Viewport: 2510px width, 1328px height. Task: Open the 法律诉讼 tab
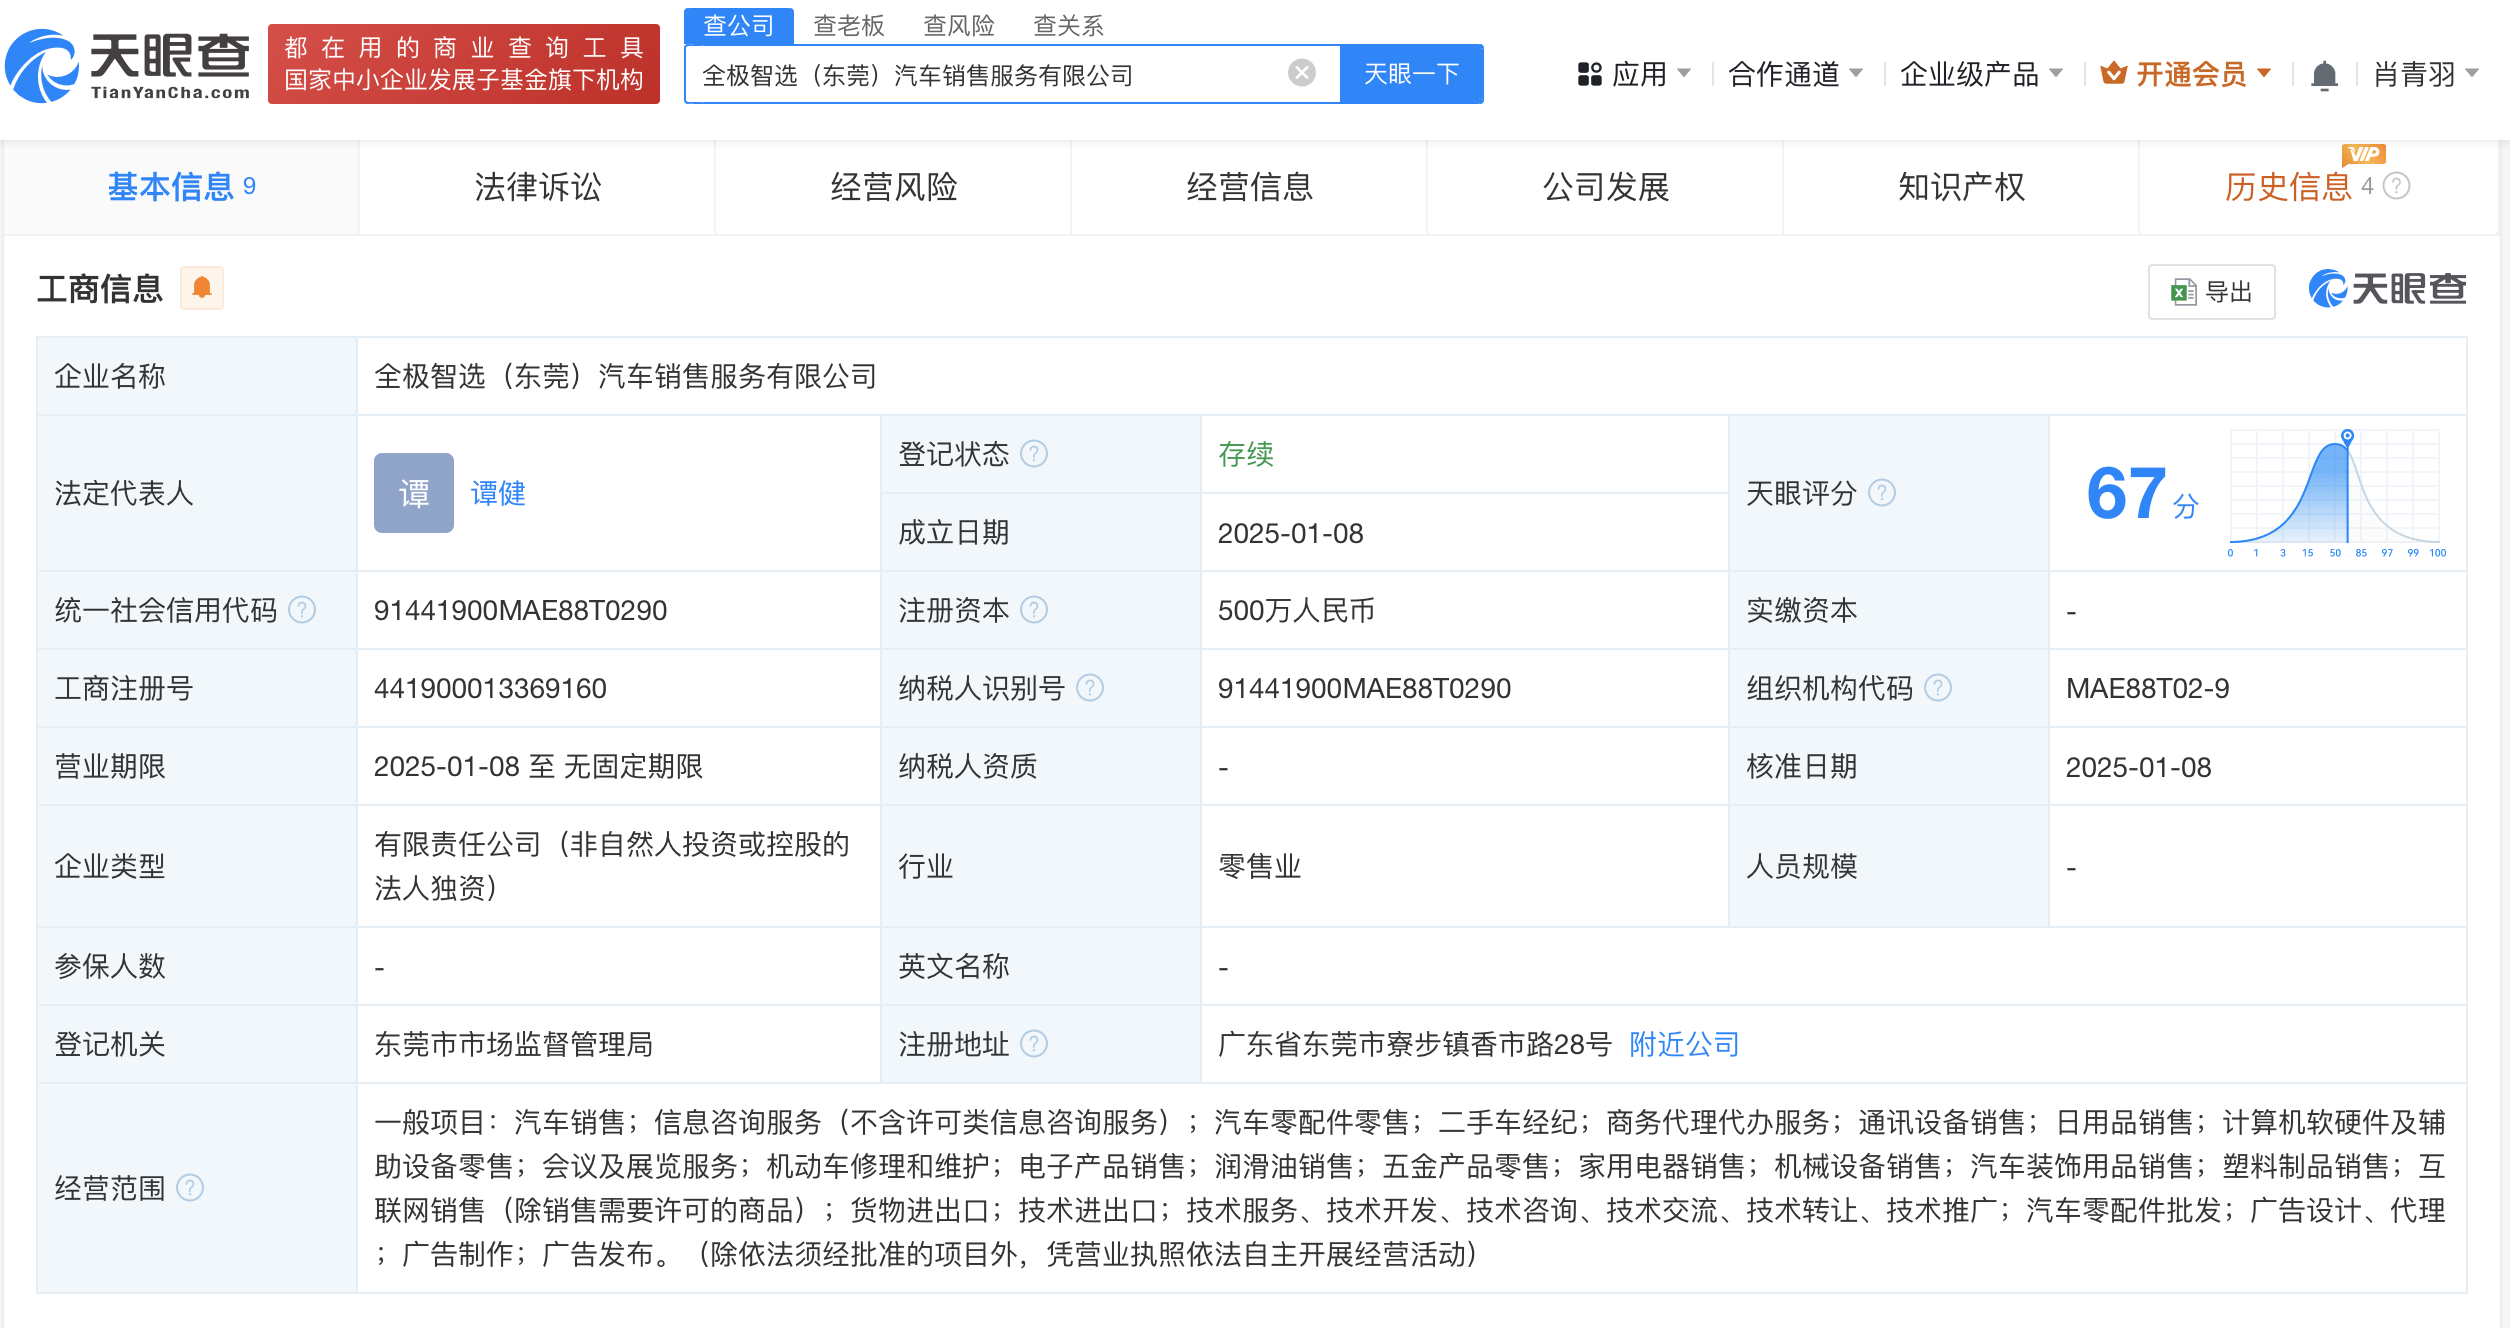point(537,187)
